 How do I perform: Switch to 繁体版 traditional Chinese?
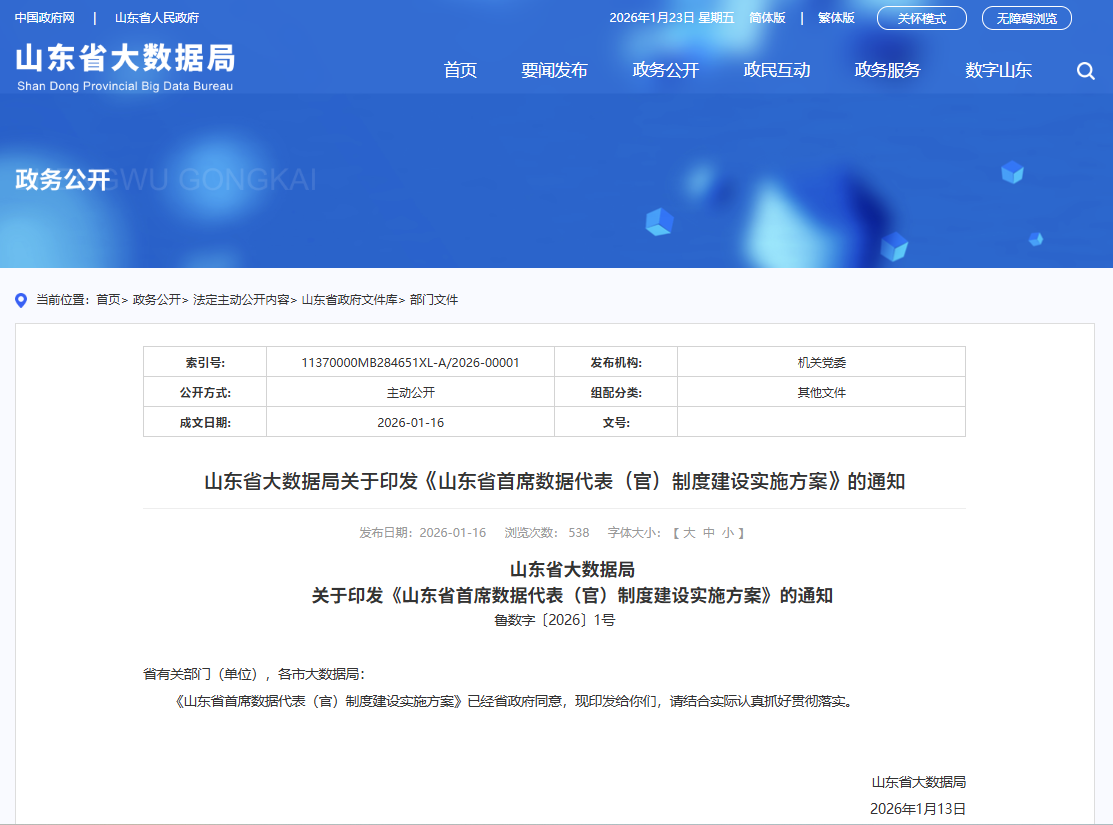tap(834, 17)
